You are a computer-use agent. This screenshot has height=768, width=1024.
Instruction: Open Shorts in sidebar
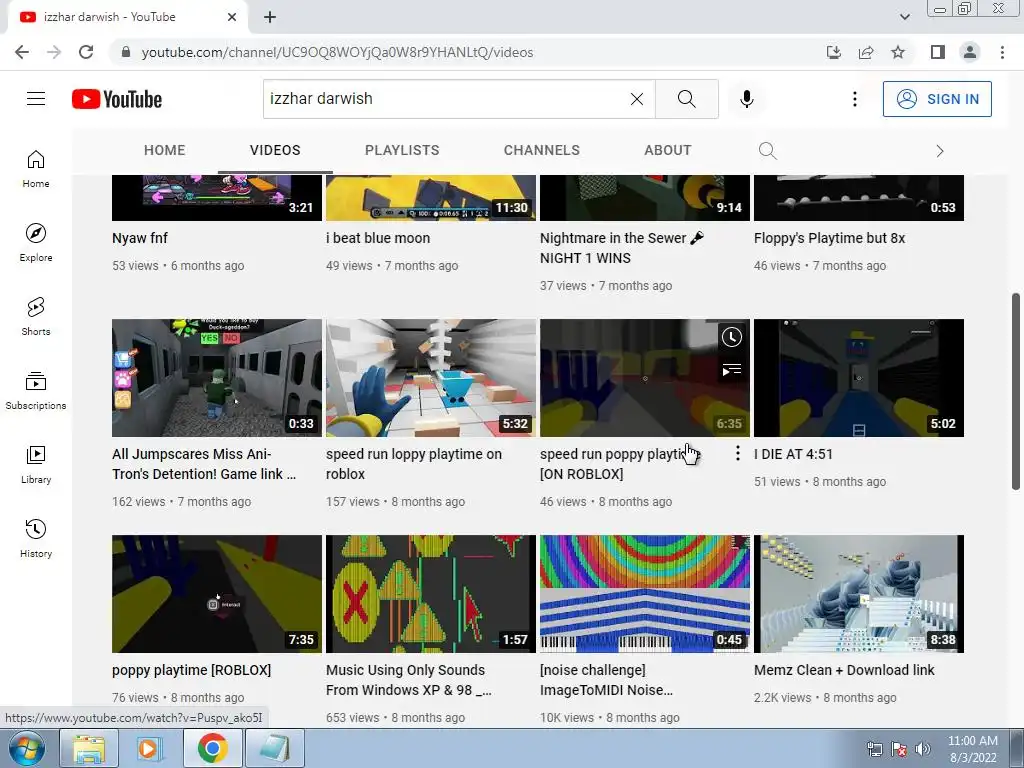(36, 316)
